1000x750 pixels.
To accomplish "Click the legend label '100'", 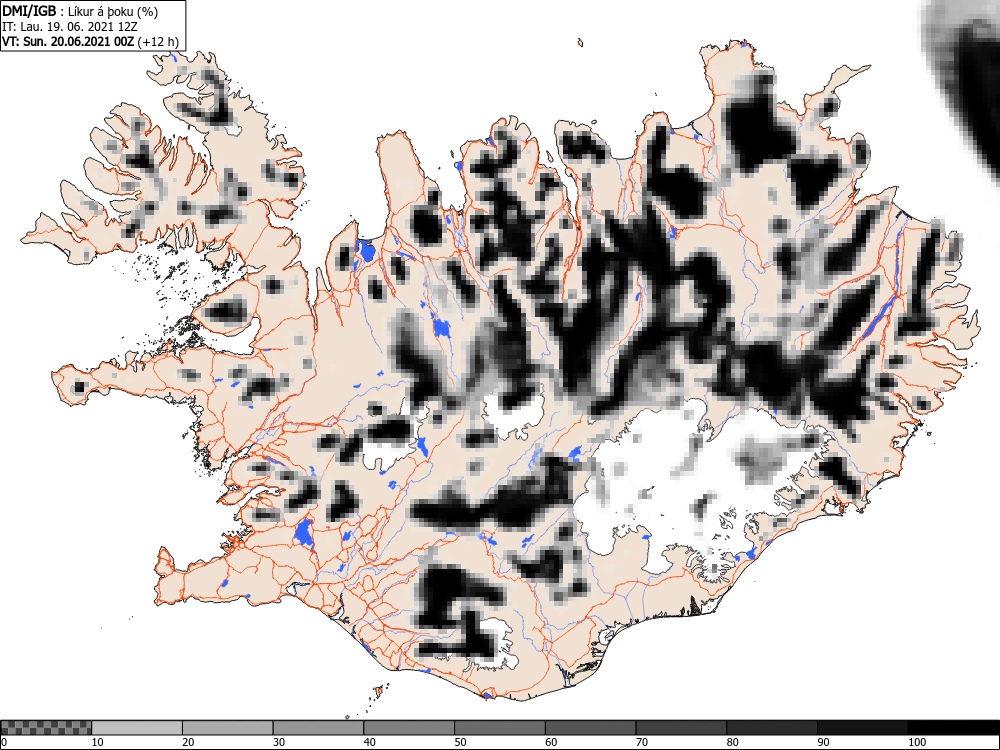I will [x=916, y=742].
